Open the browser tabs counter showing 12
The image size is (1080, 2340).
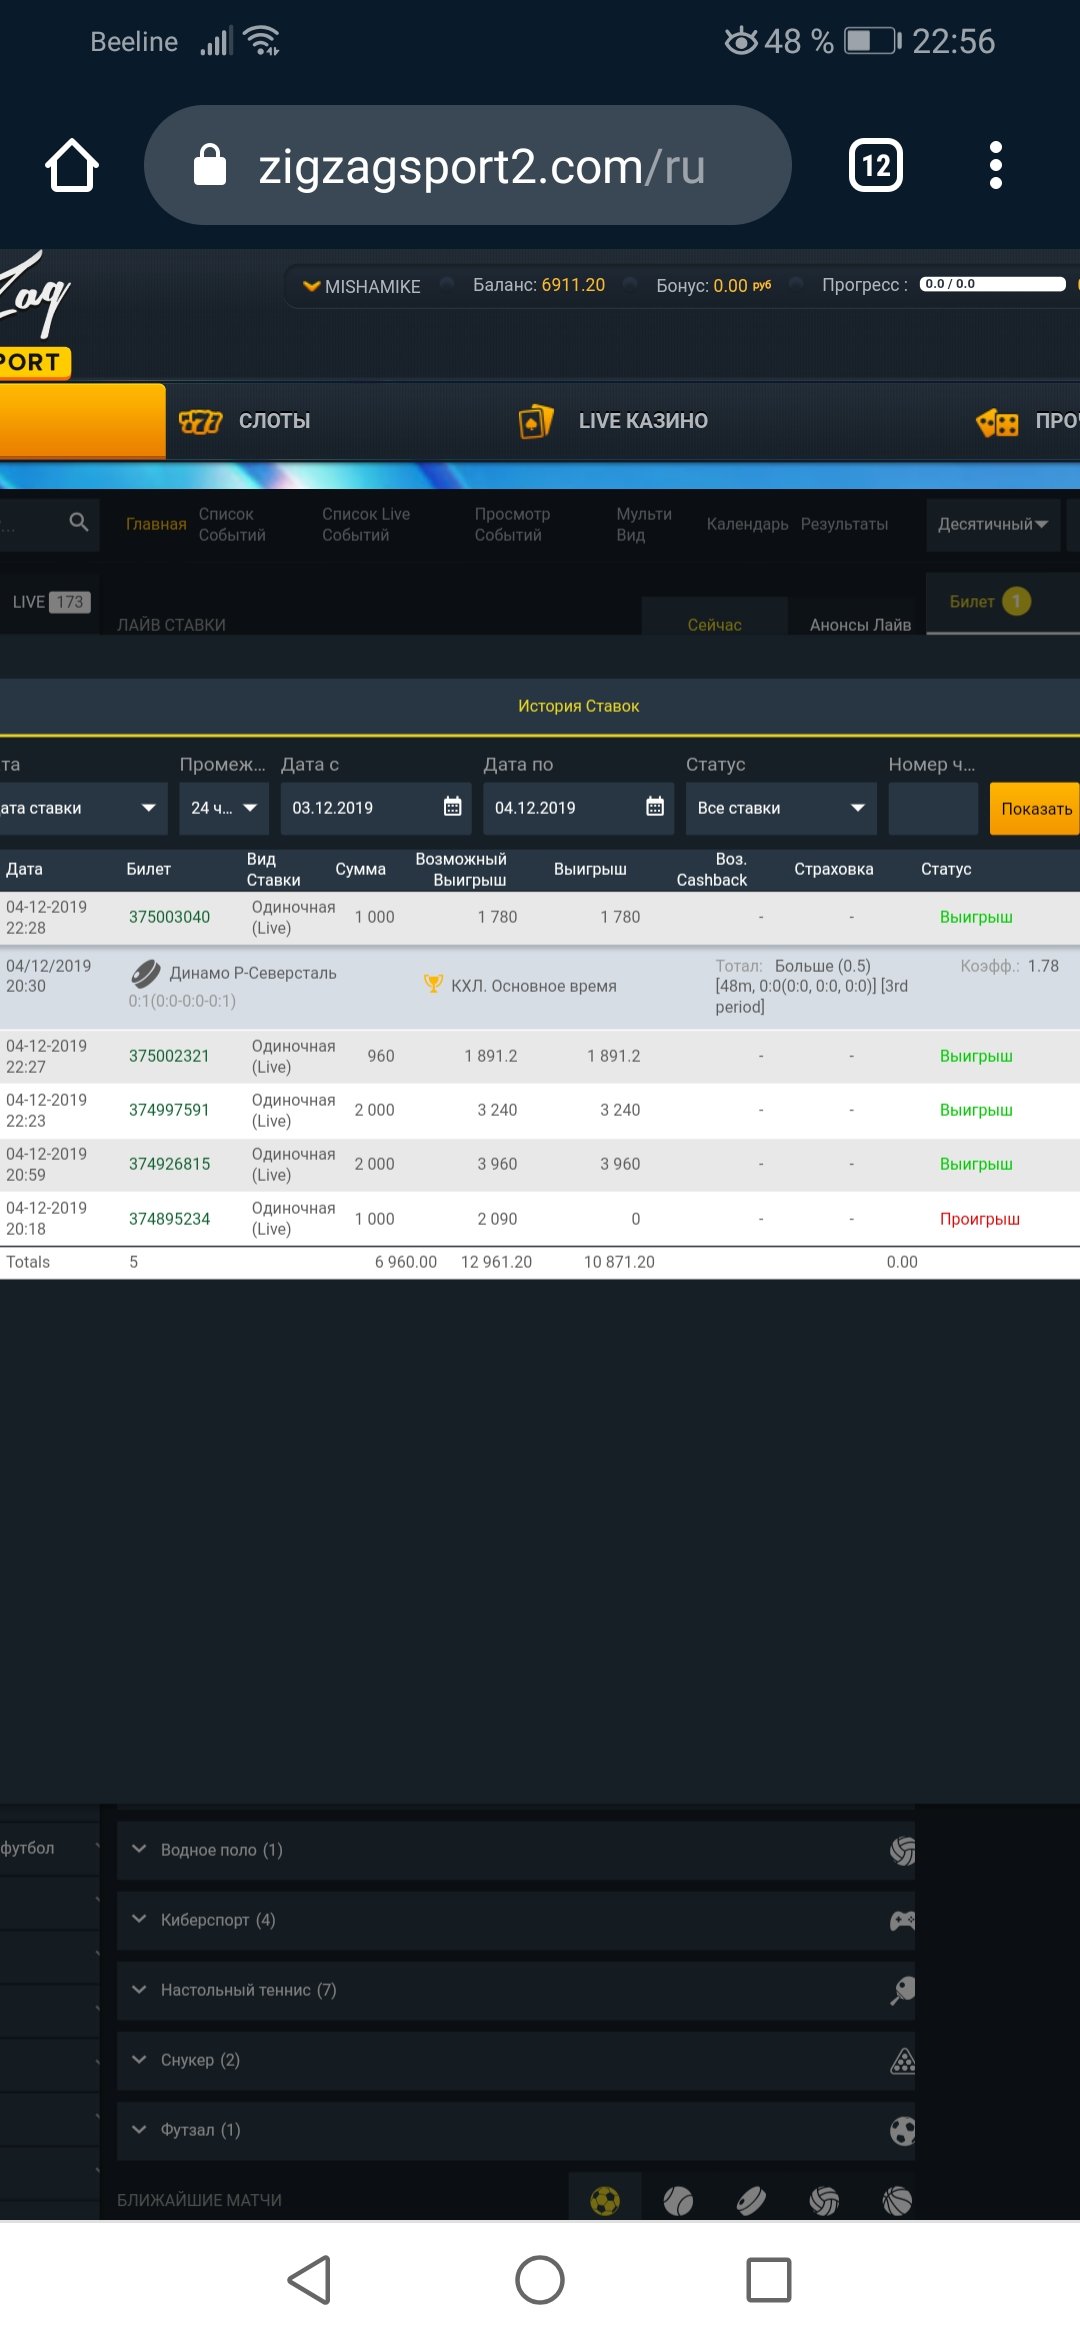point(875,165)
